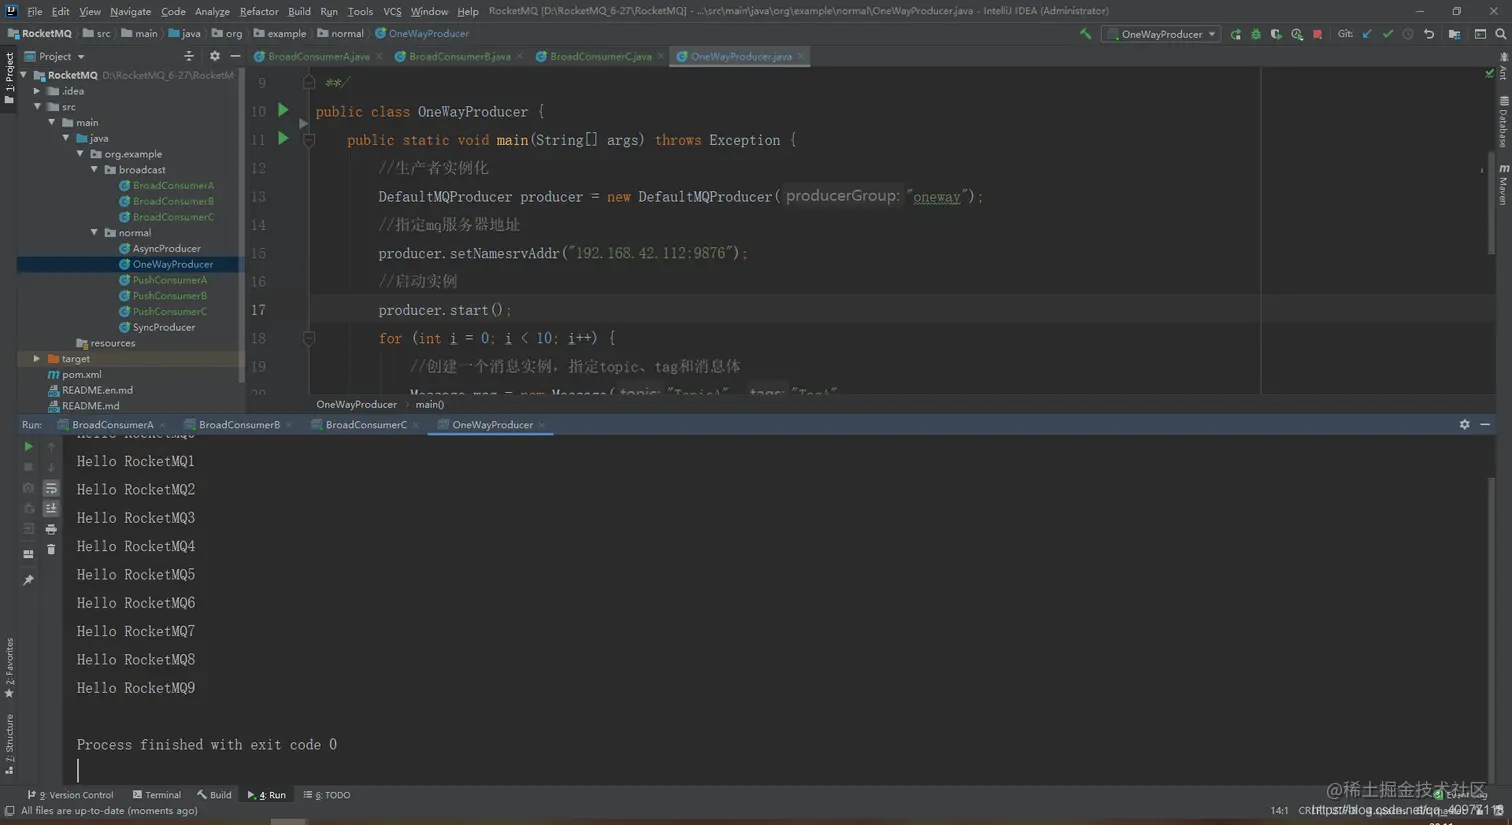Open the Version Control tool window

pos(70,796)
